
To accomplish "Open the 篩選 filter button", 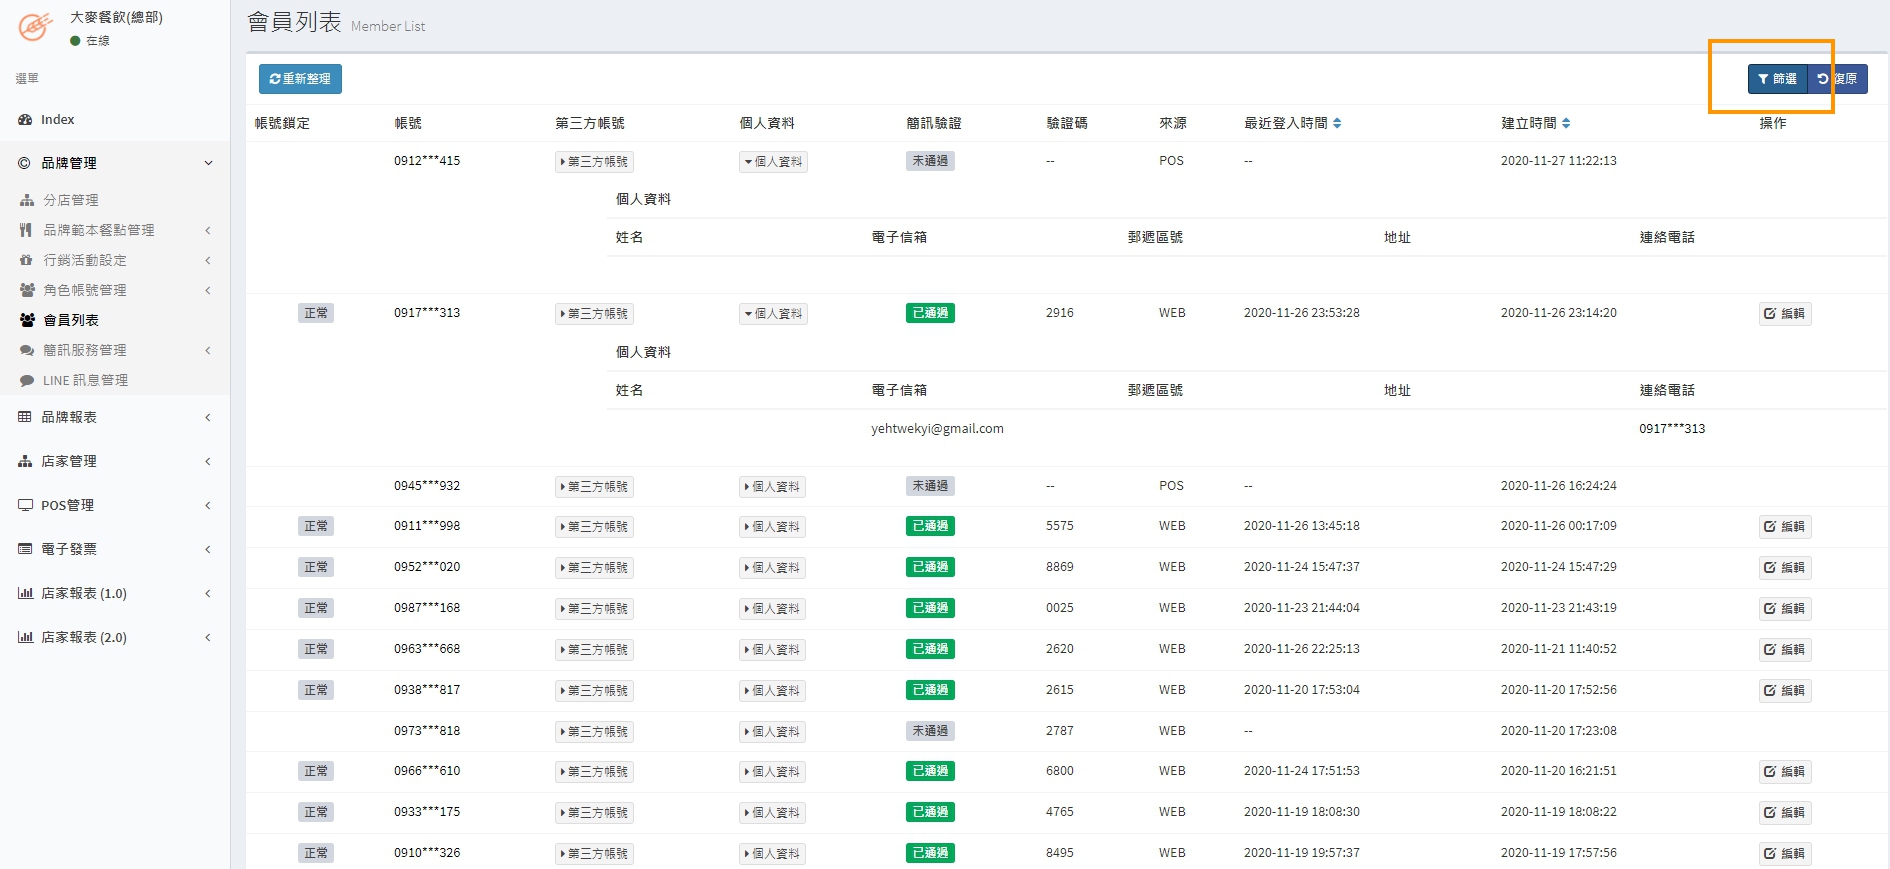I will [x=1777, y=79].
